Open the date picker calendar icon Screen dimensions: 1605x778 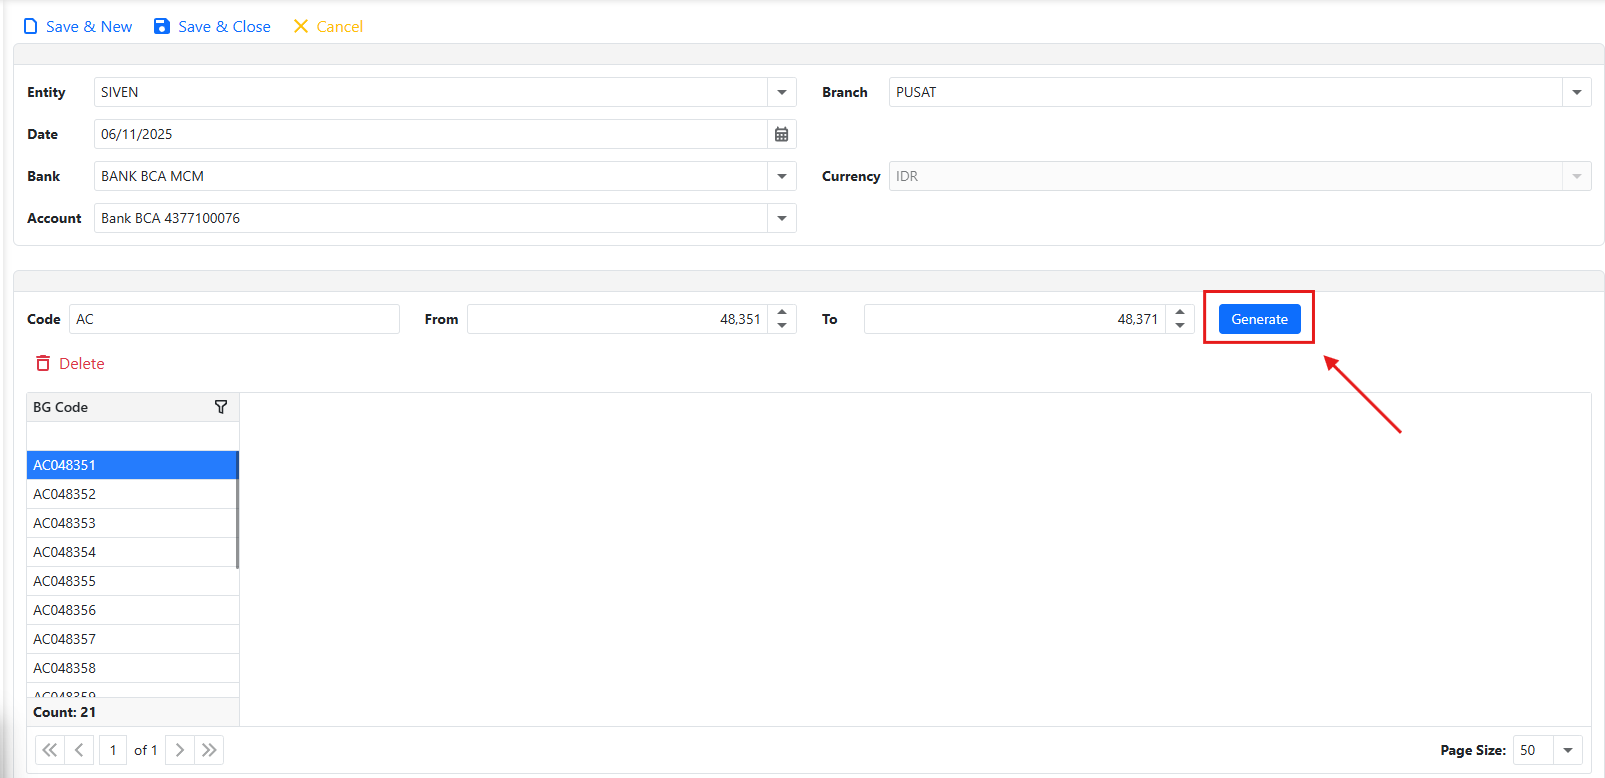(782, 134)
